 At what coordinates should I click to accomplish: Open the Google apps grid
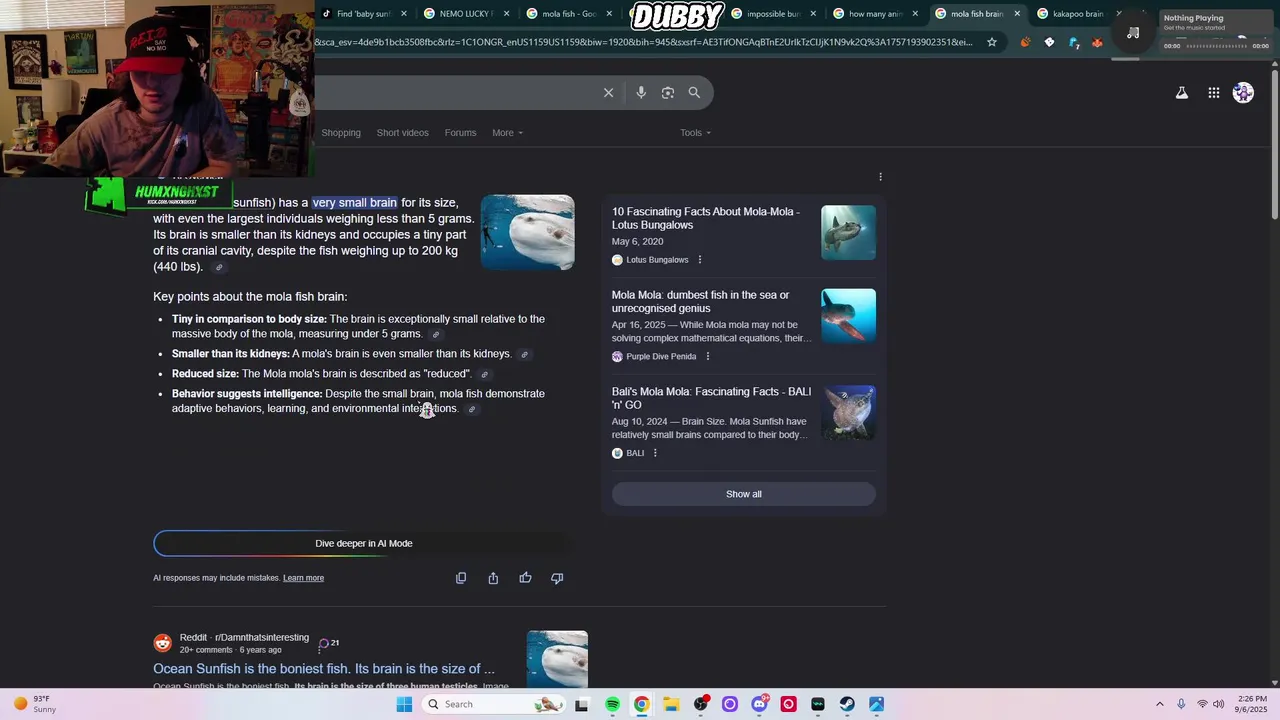1214,93
